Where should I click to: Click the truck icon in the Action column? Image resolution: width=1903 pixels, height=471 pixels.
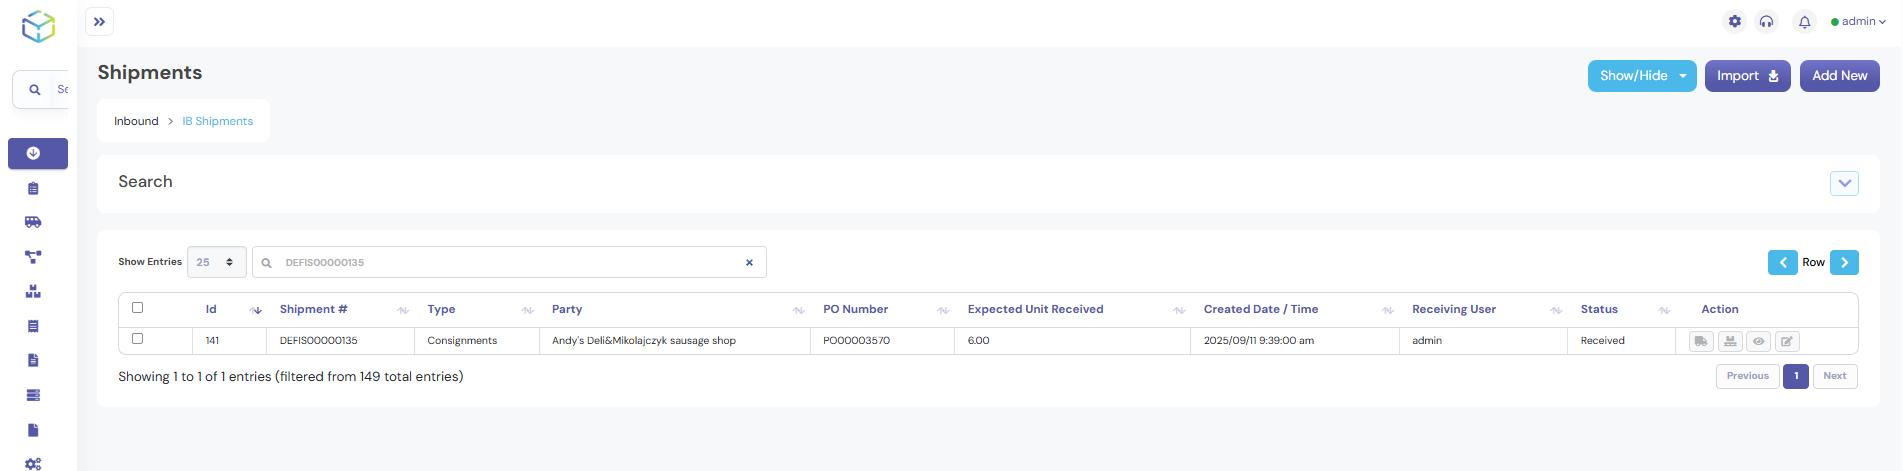1701,341
